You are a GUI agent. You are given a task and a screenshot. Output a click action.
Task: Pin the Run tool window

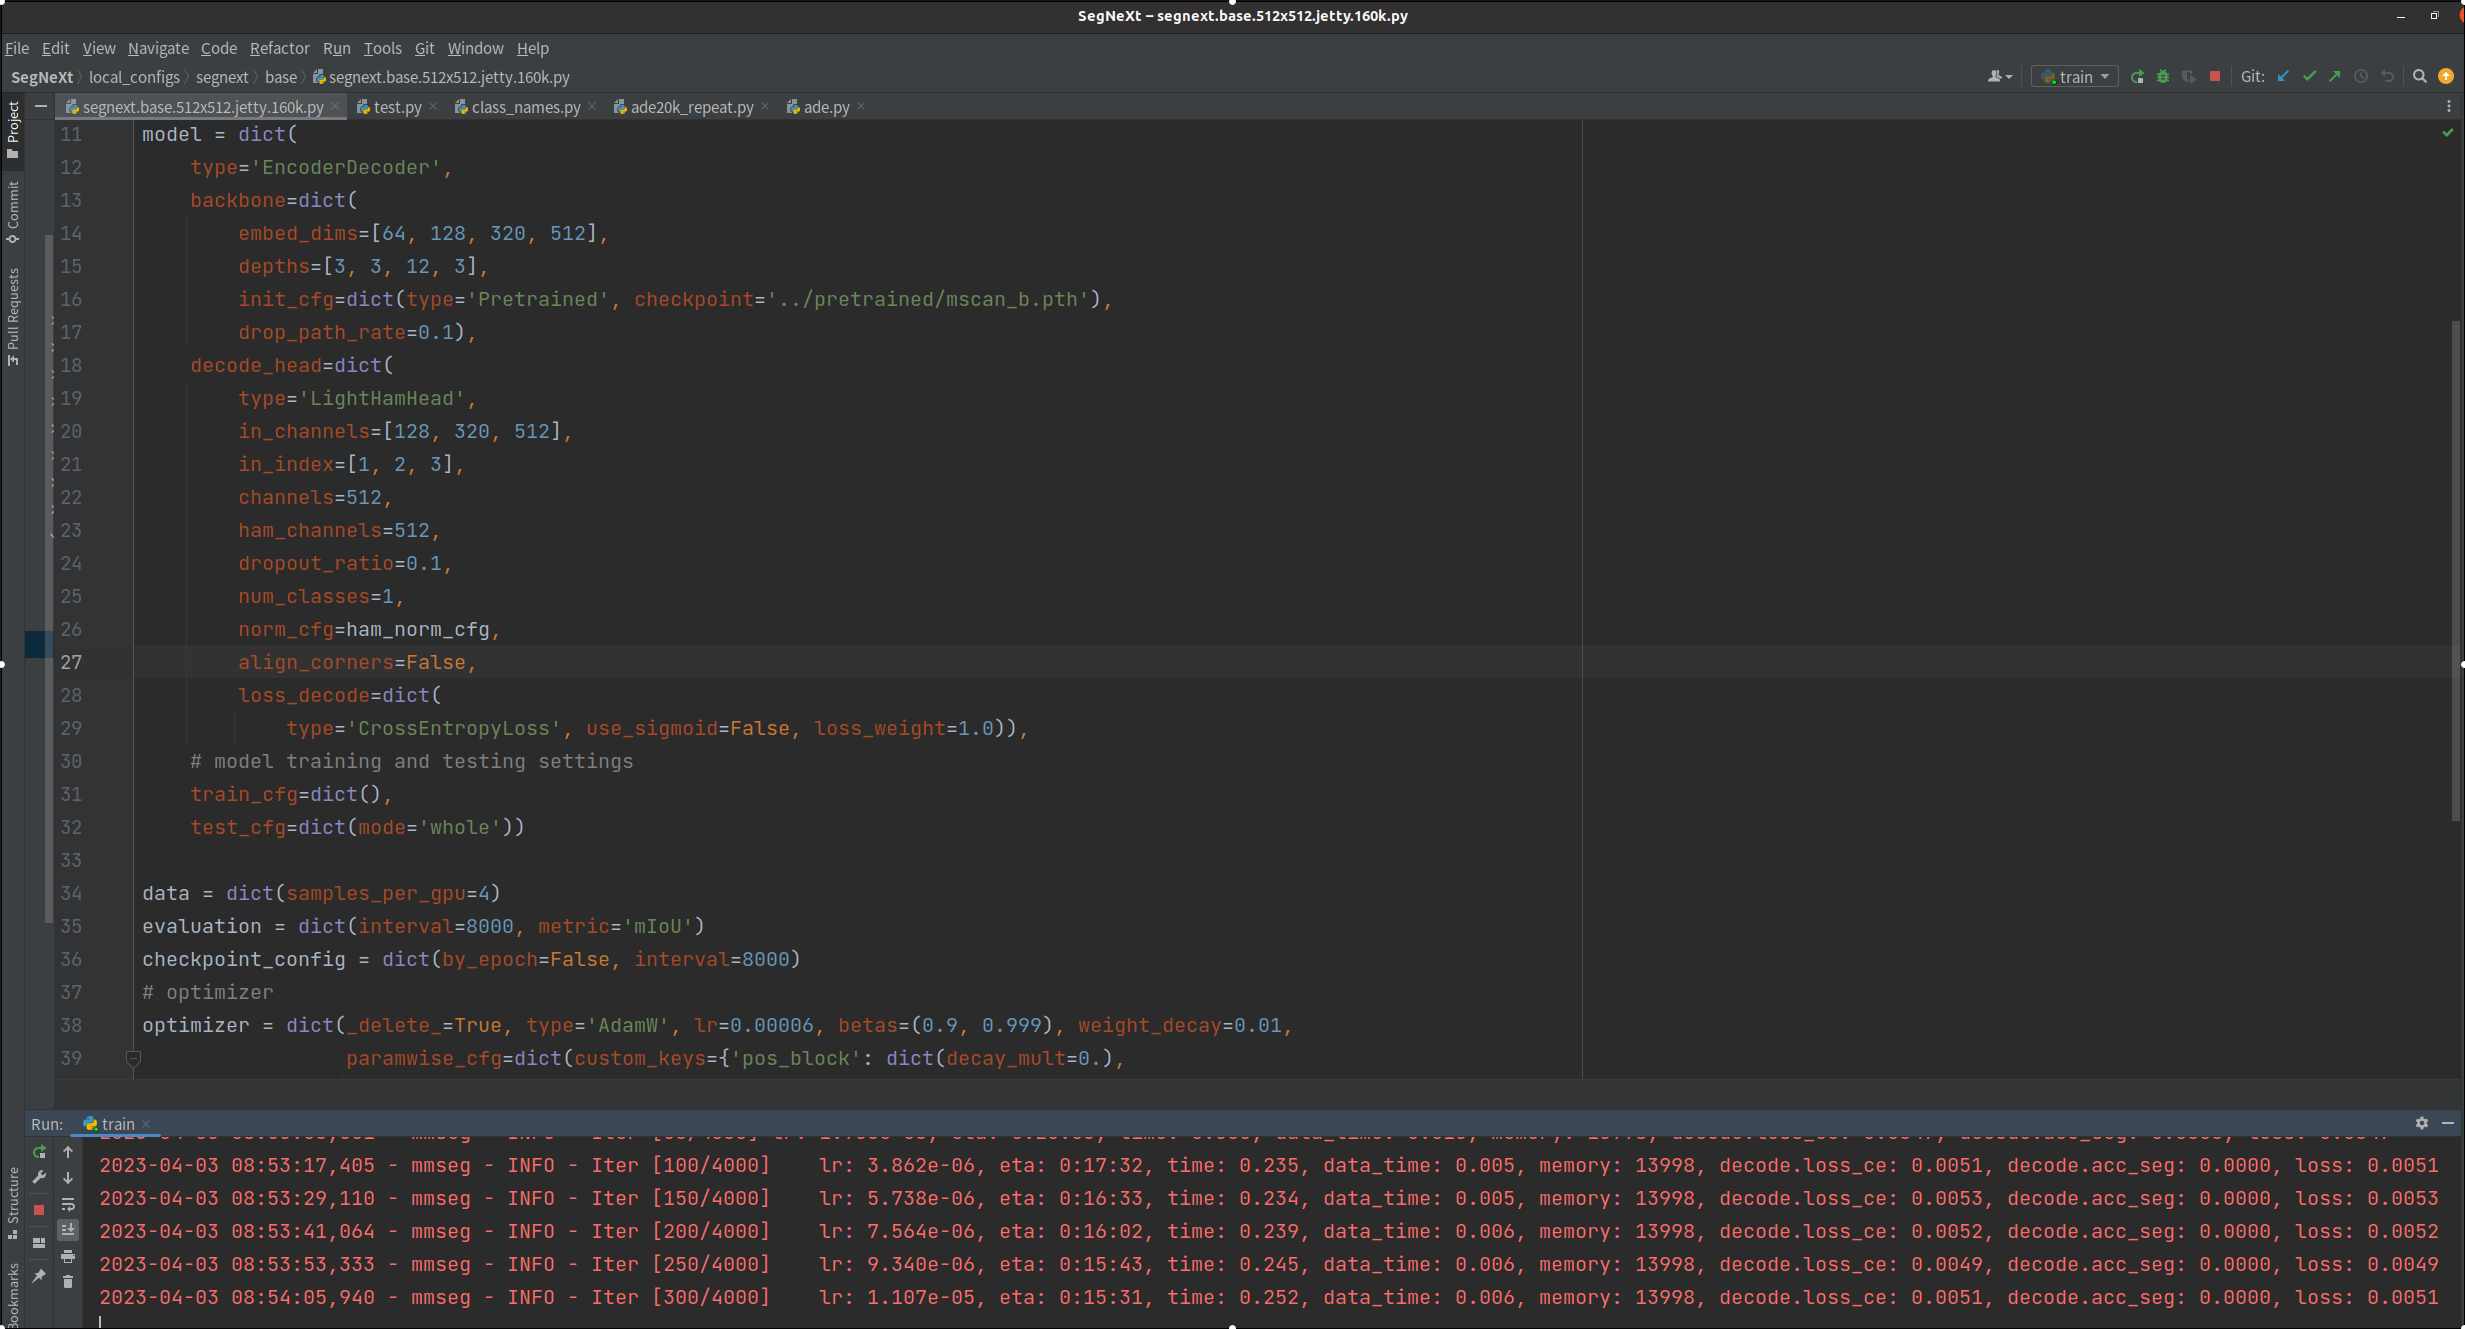point(40,1274)
